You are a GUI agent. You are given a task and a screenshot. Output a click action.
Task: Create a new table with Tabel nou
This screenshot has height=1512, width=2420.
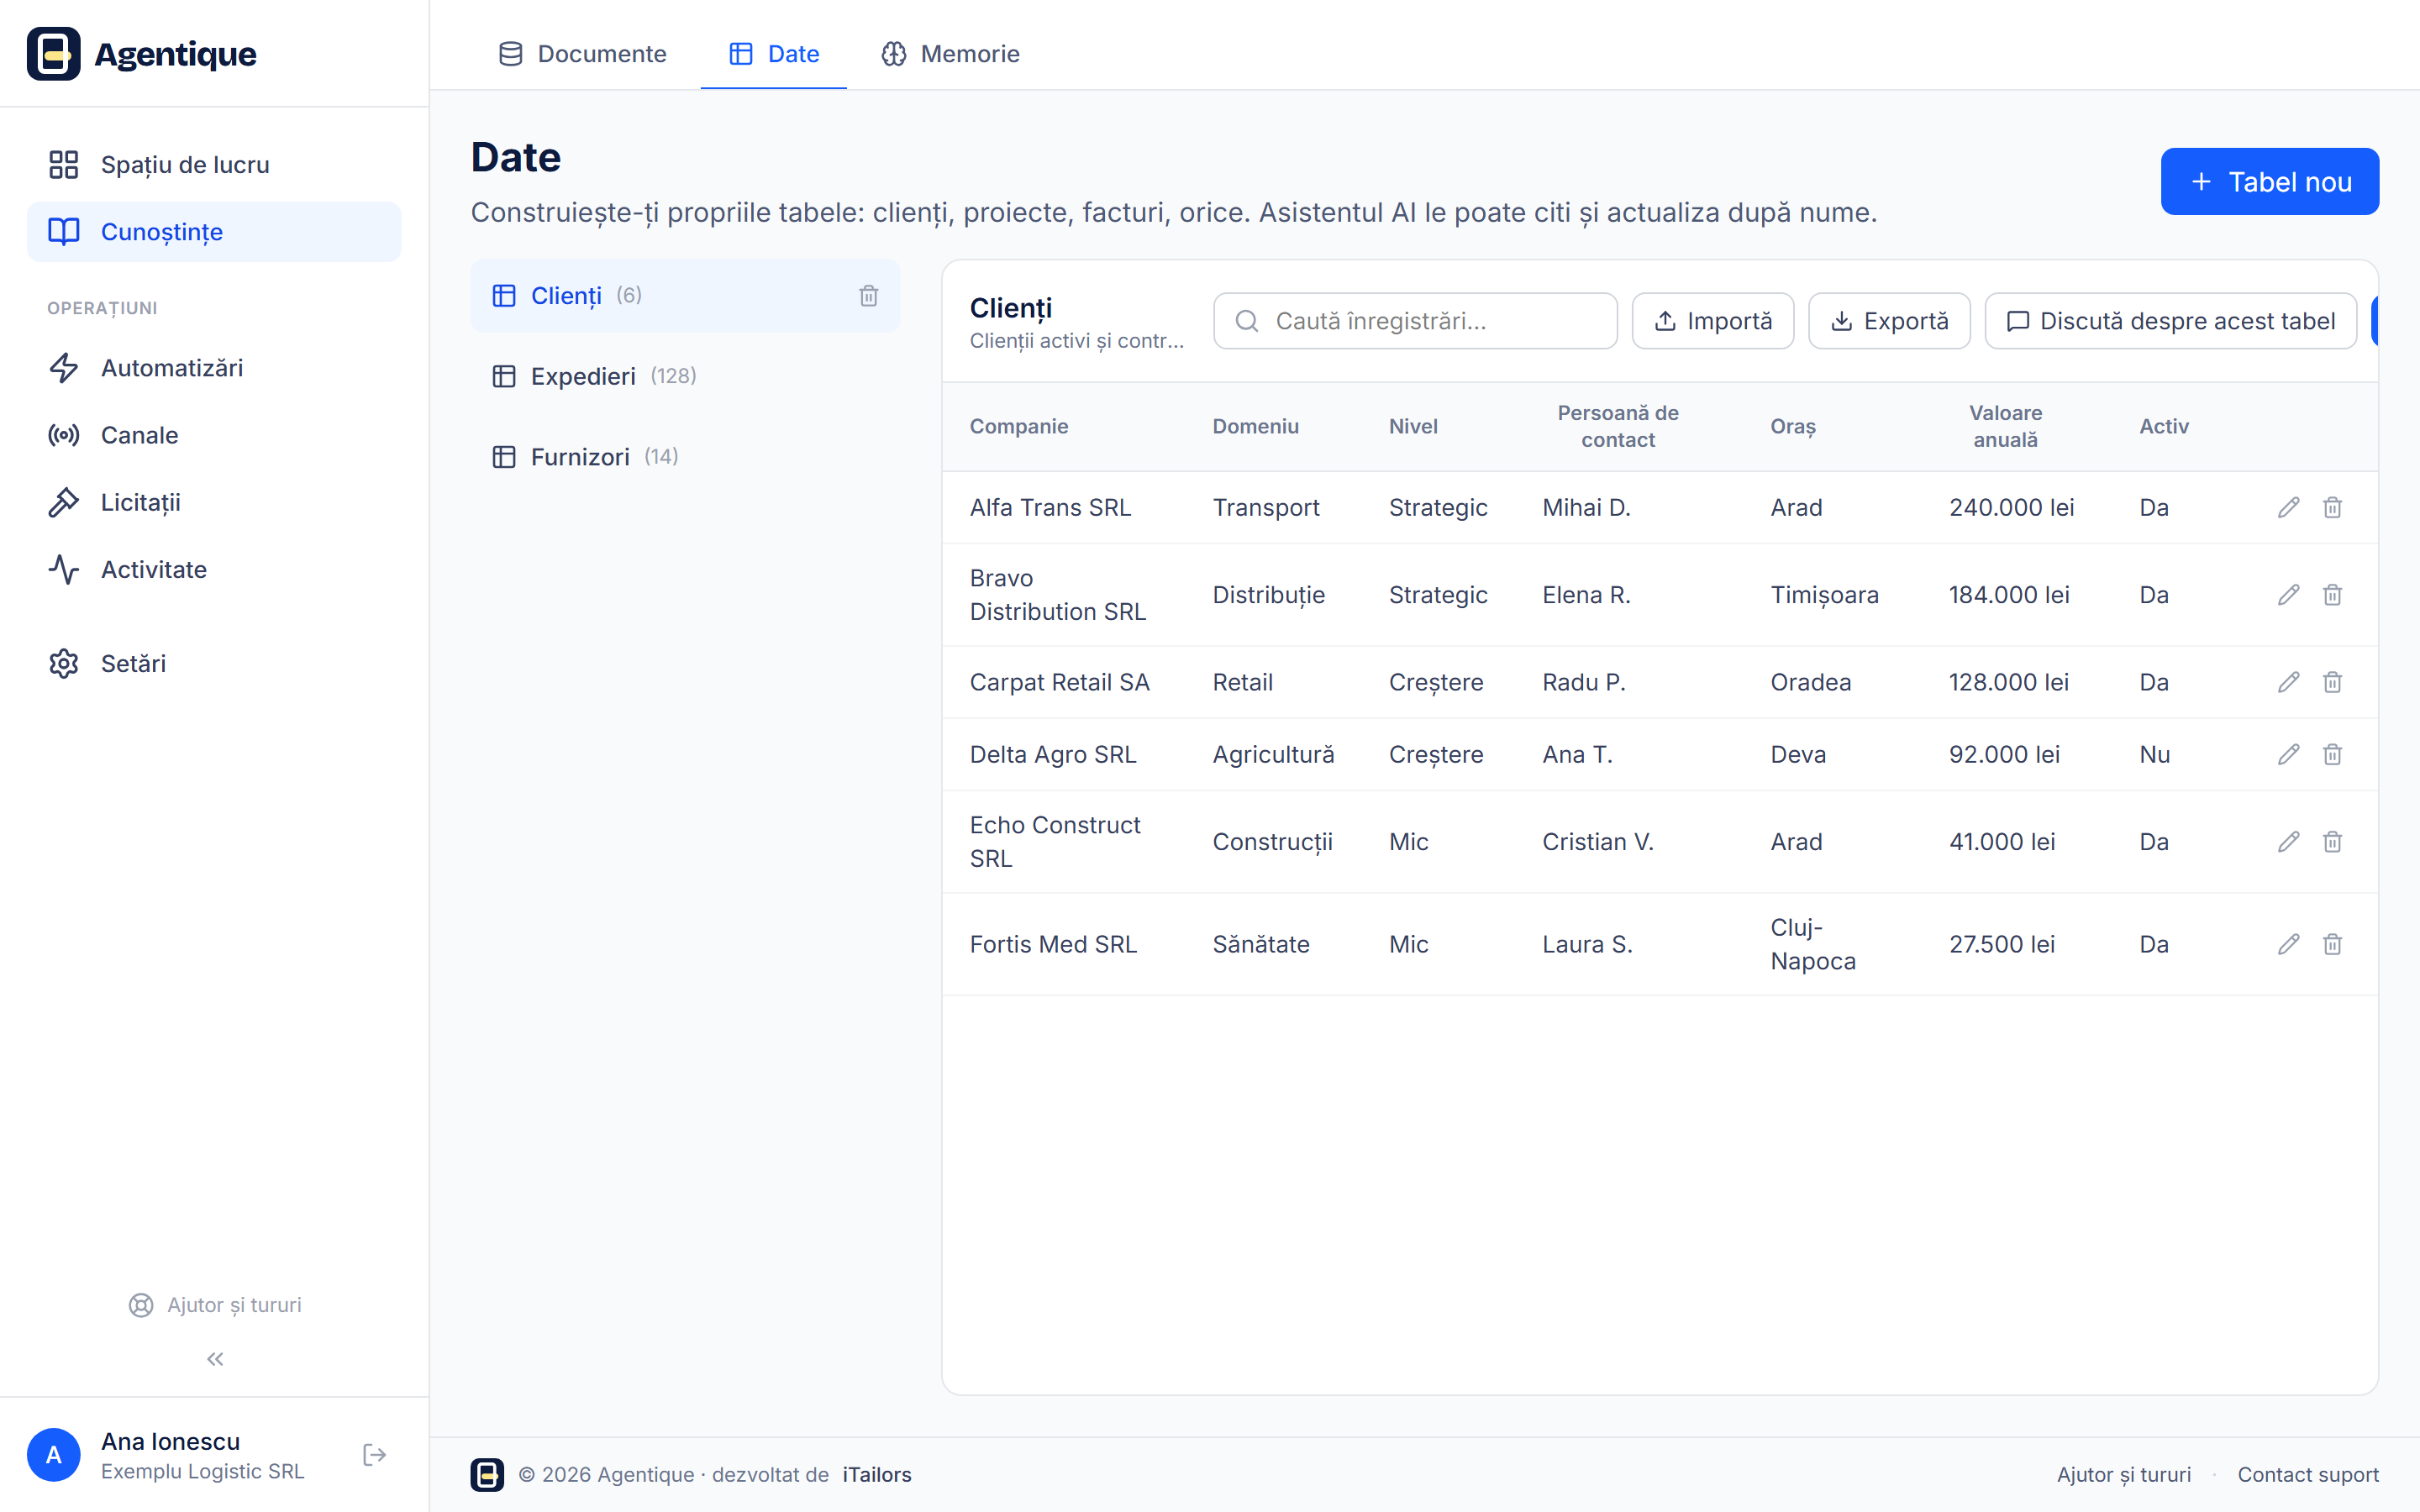tap(2269, 181)
